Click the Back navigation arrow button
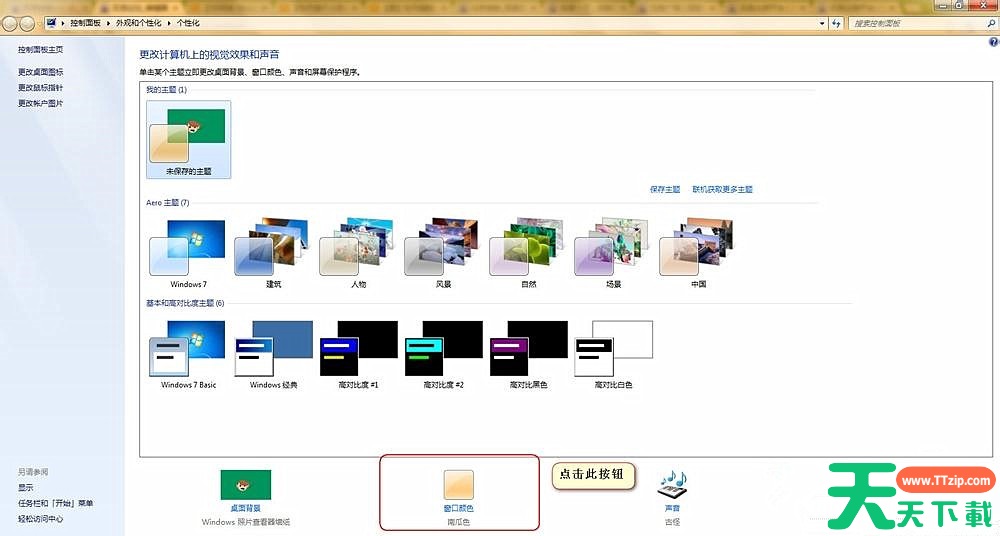 (x=10, y=24)
